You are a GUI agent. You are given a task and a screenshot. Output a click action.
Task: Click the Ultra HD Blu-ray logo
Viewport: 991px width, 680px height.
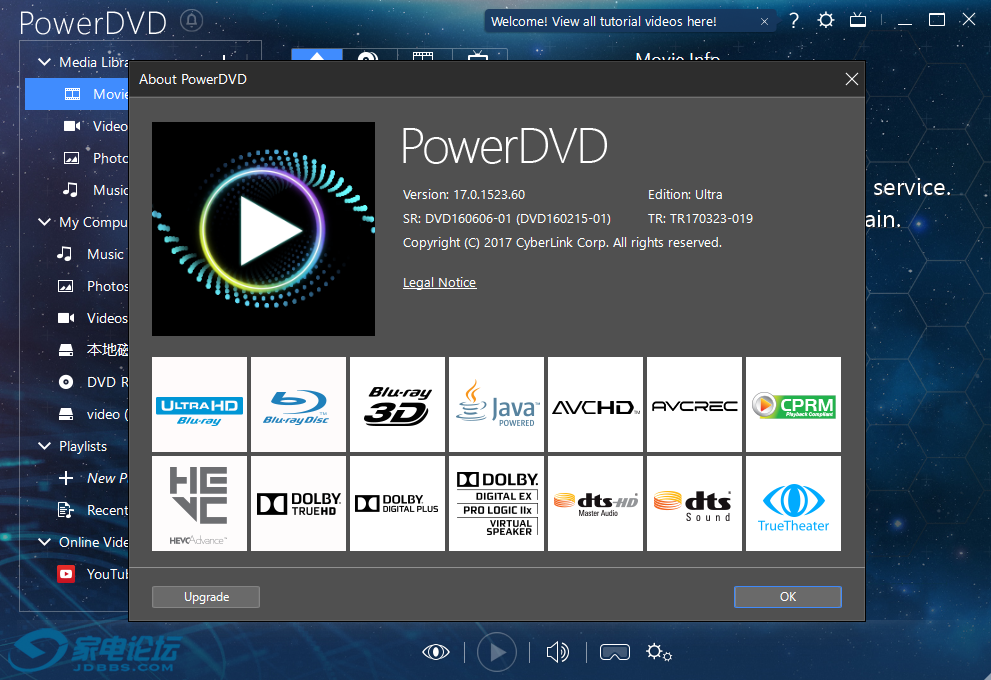pyautogui.click(x=199, y=404)
